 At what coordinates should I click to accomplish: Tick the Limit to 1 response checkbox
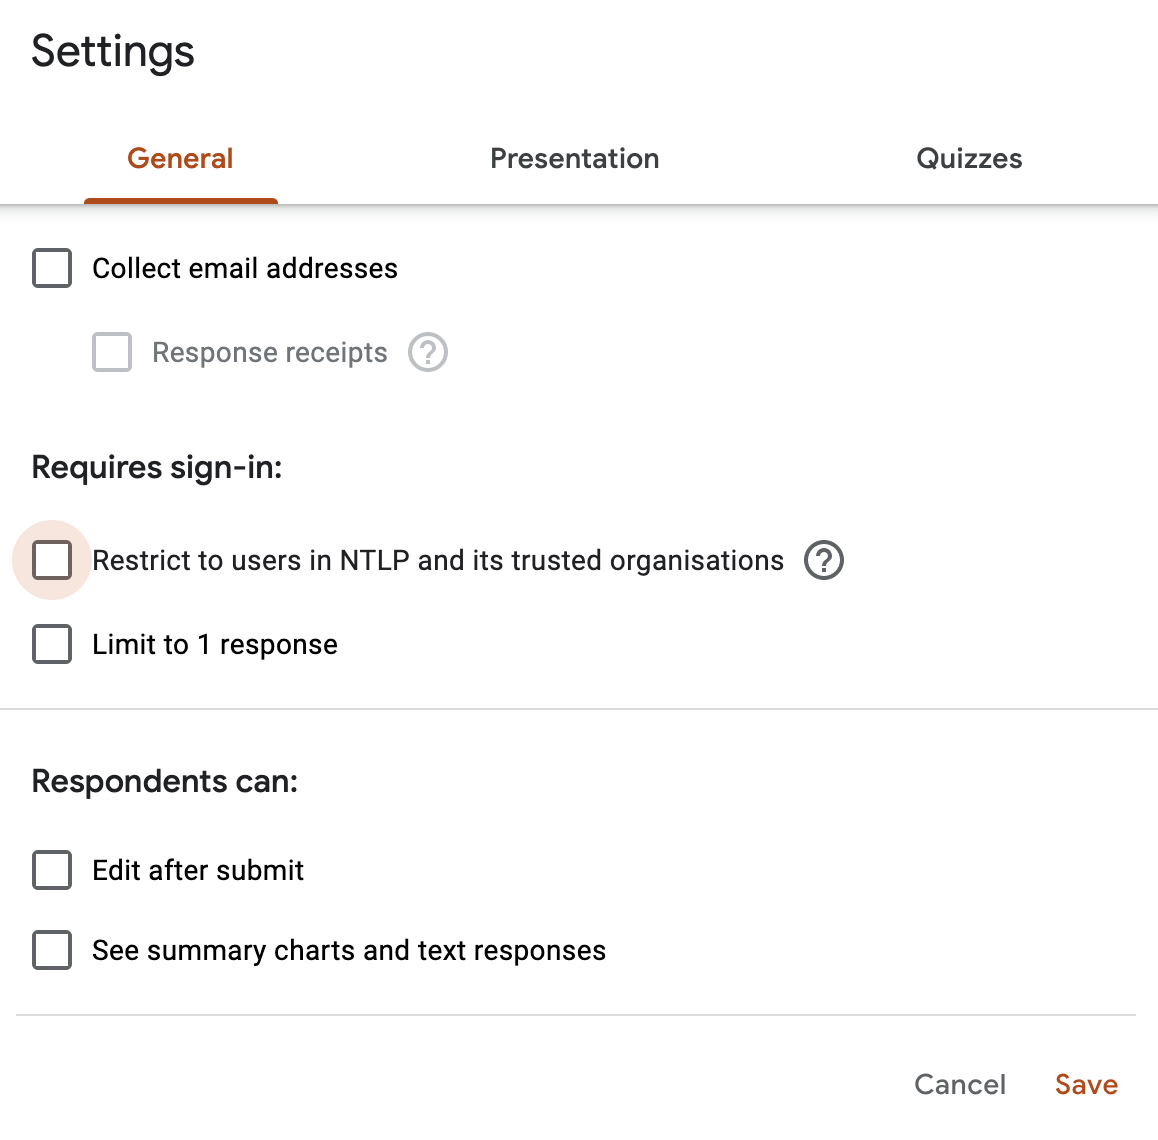[52, 645]
